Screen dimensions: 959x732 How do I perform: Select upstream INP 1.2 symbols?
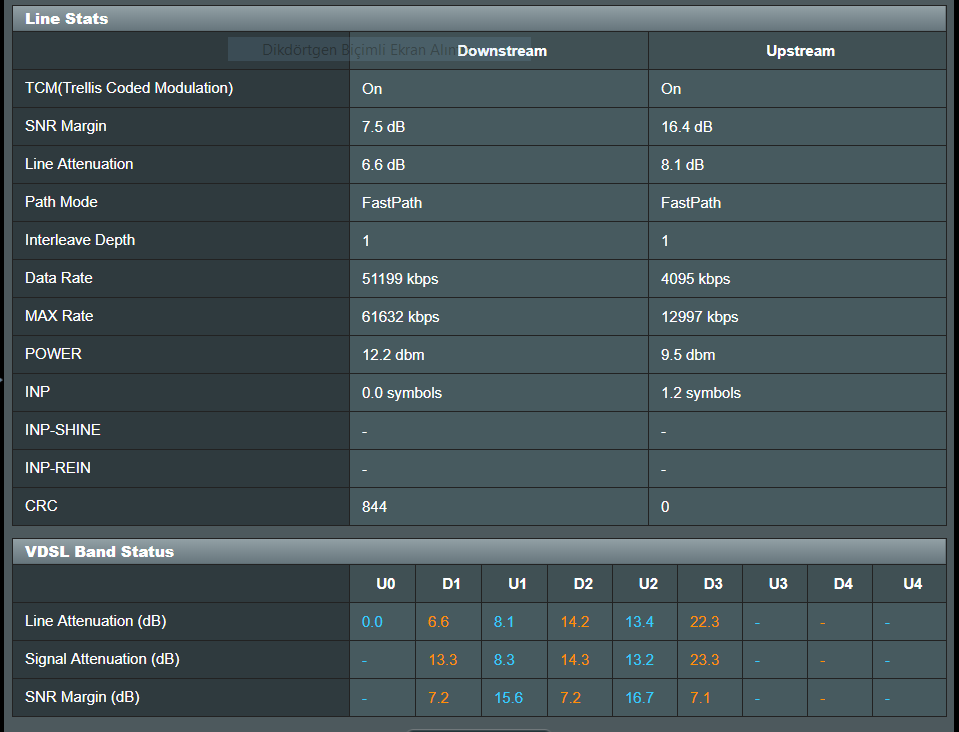point(701,393)
